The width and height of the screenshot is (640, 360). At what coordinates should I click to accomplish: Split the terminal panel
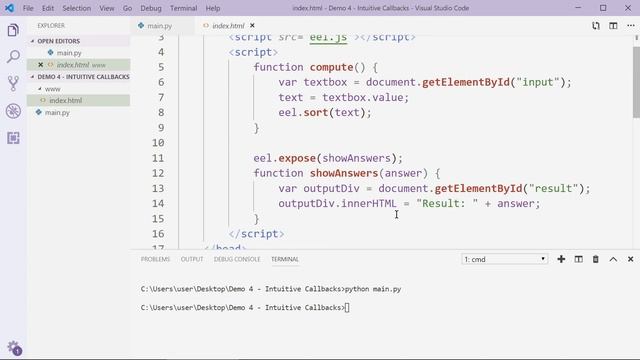tap(578, 259)
